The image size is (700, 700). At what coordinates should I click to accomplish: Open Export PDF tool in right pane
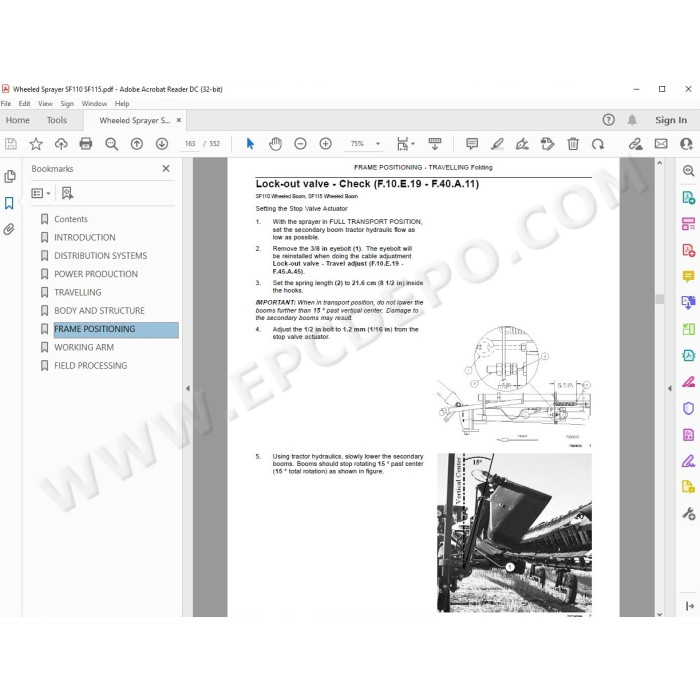point(688,197)
